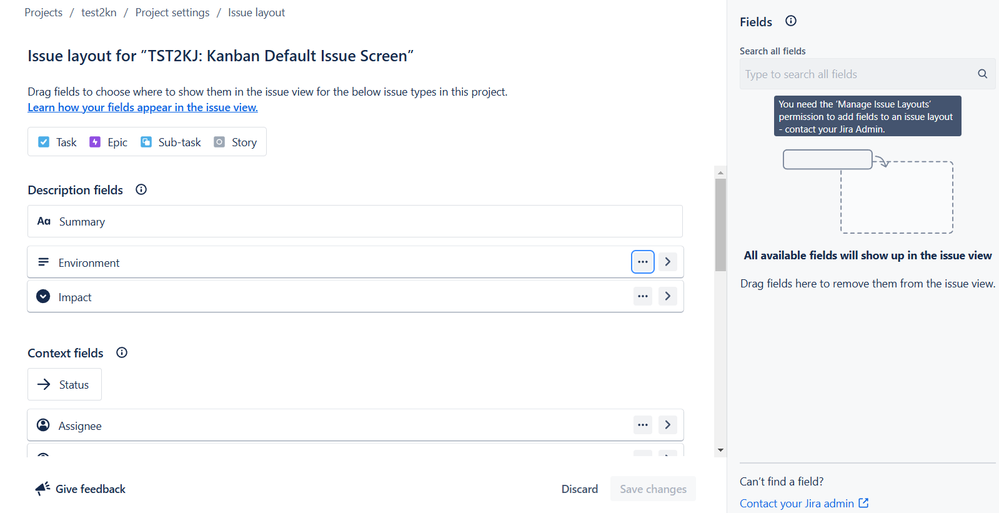This screenshot has width=999, height=513.
Task: Click the Give feedback button
Action: click(80, 489)
